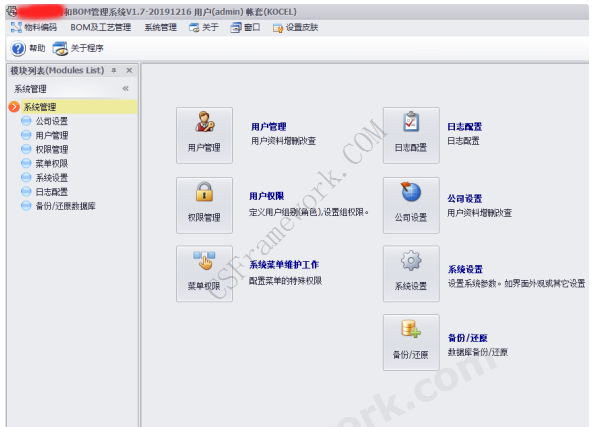Open the 用户管理 user management tile

[204, 135]
